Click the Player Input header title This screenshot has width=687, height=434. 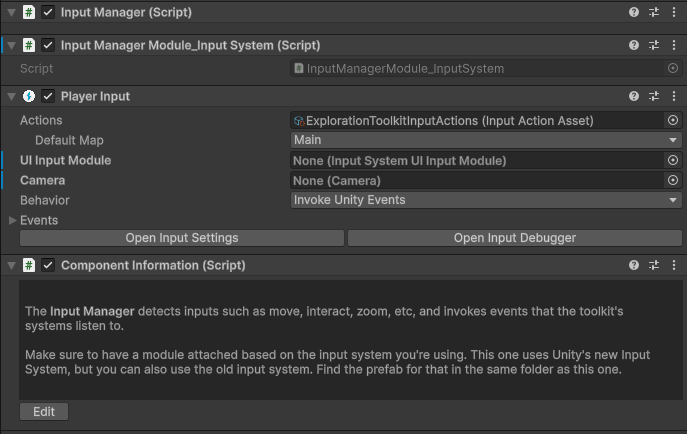pyautogui.click(x=95, y=96)
